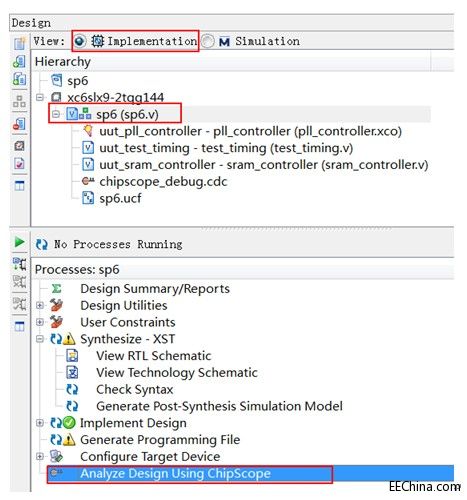The height and width of the screenshot is (500, 467).
Task: Click the Stop process sidebar icon
Action: click(19, 304)
